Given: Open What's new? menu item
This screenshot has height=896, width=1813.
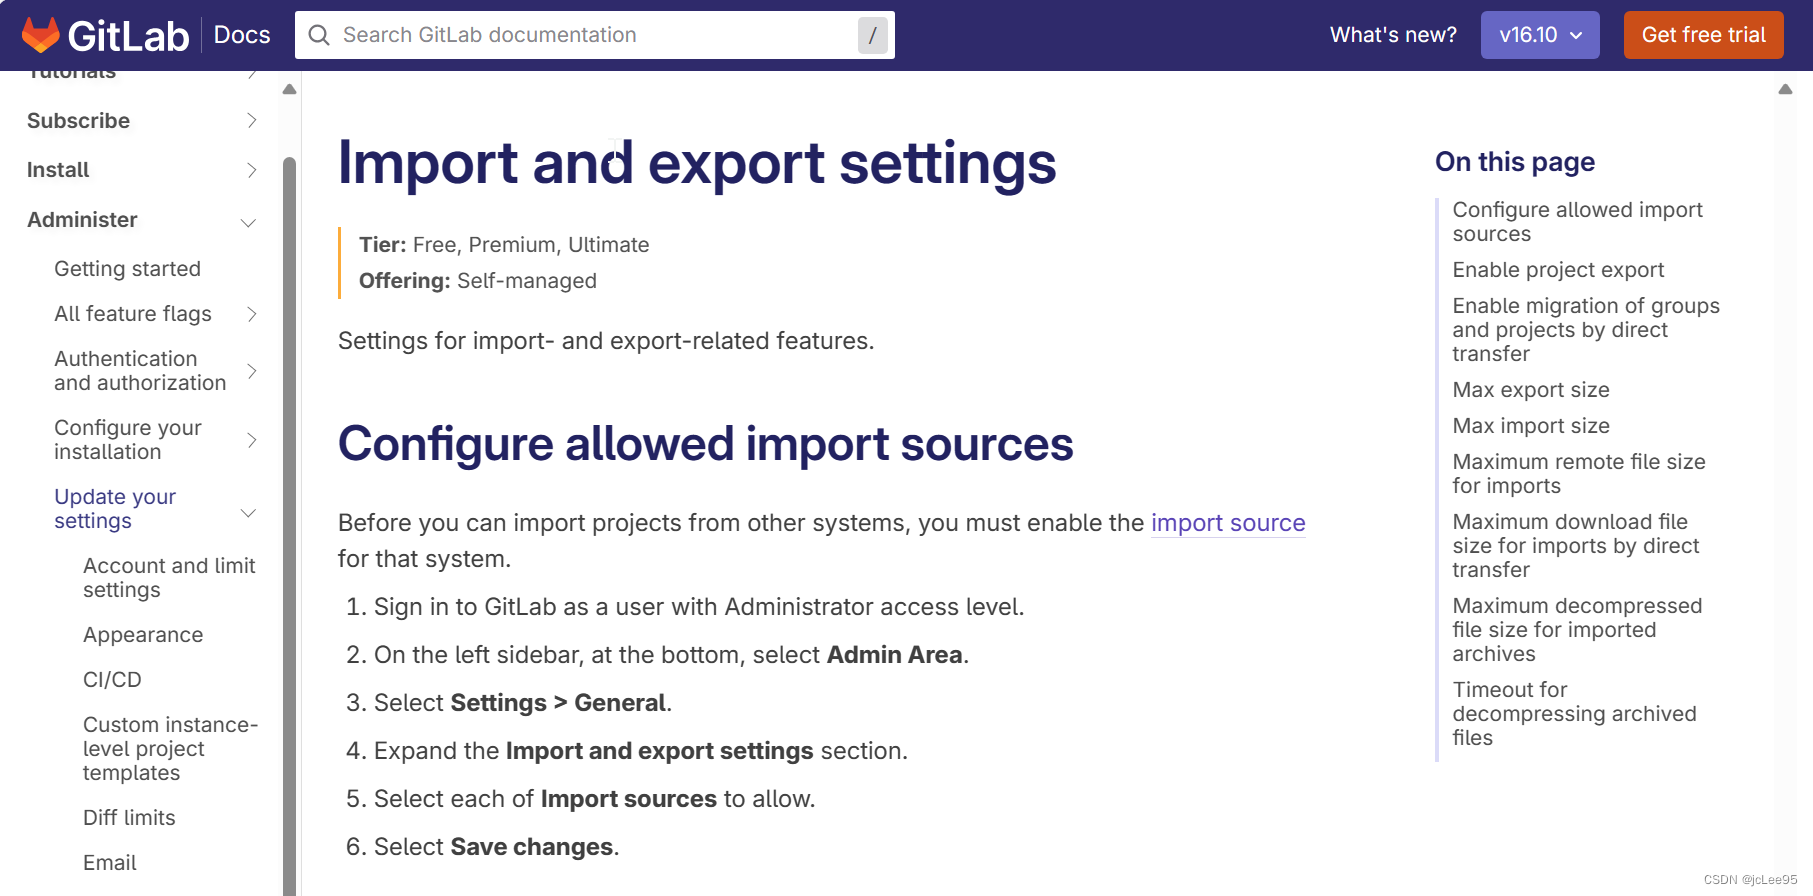Looking at the screenshot, I should 1392,35.
